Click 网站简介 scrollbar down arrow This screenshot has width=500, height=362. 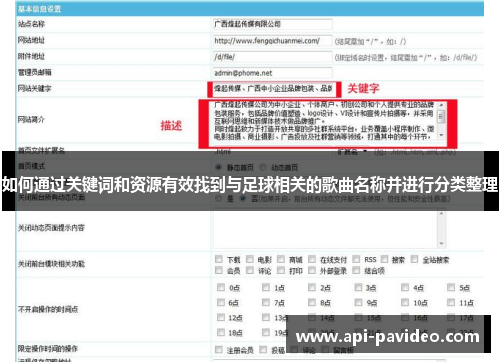(441, 135)
